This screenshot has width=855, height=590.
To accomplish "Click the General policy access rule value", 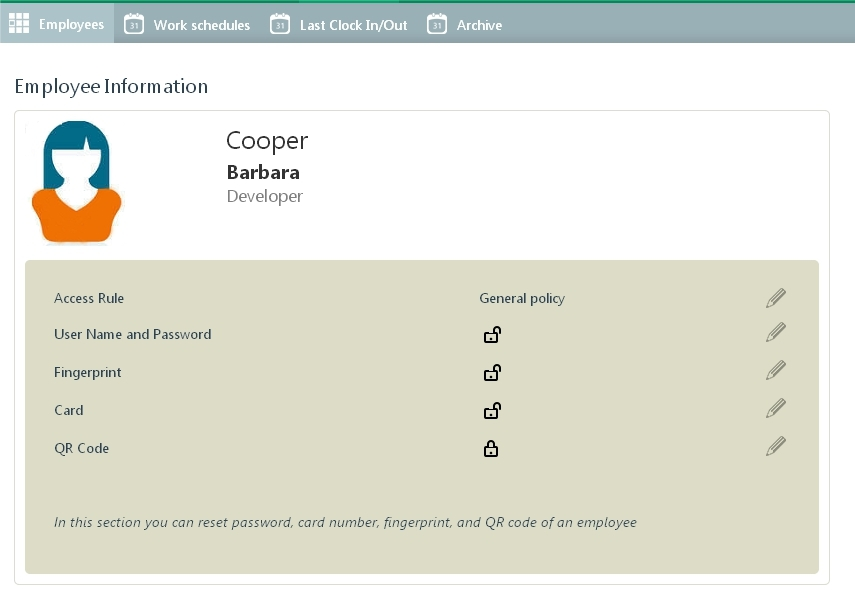I will click(x=522, y=298).
